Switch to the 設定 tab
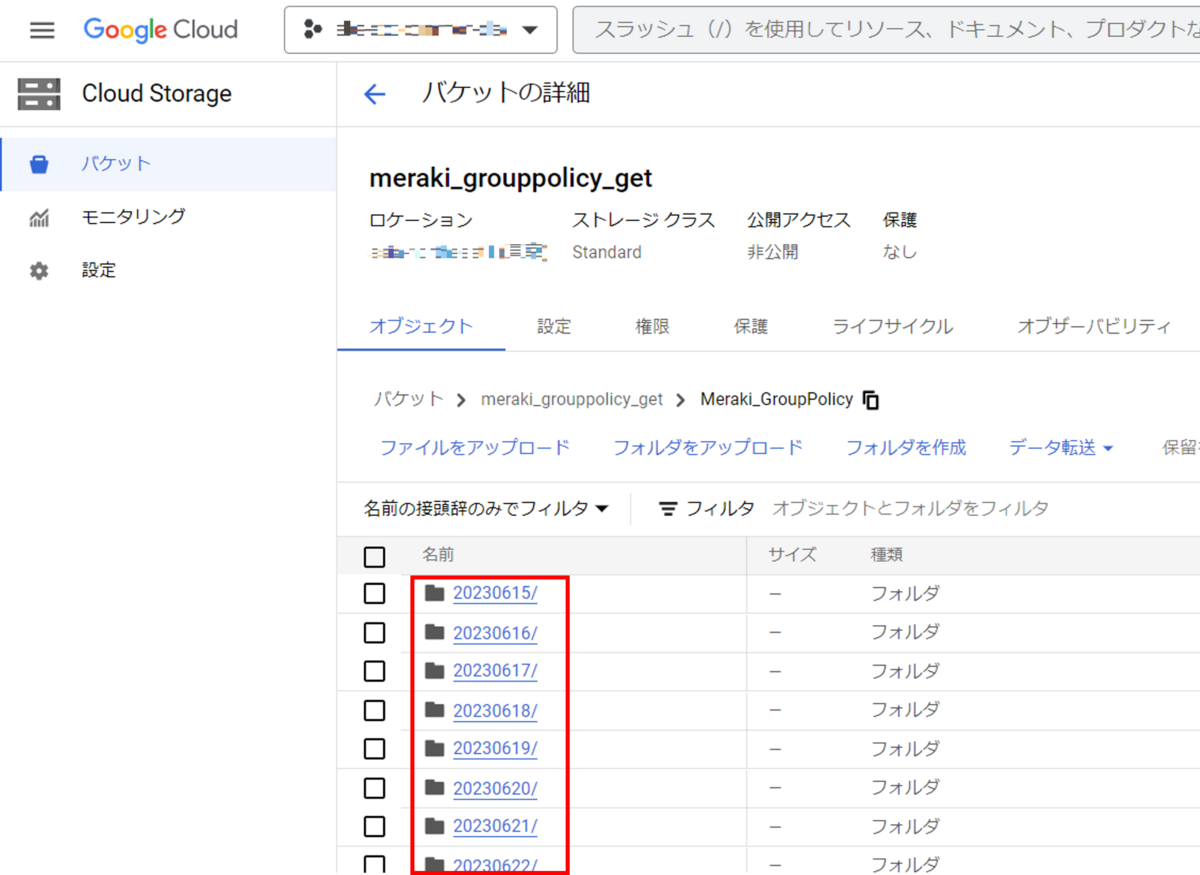This screenshot has width=1200, height=875. (554, 327)
